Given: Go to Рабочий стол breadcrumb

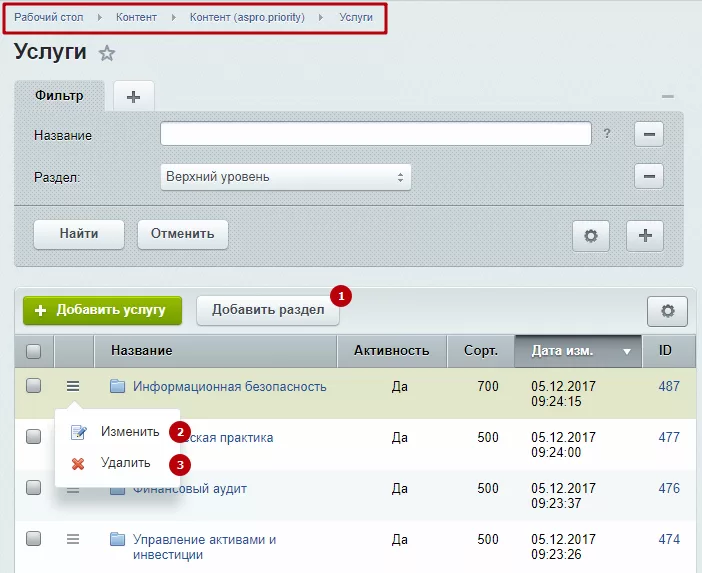Looking at the screenshot, I should [x=48, y=17].
